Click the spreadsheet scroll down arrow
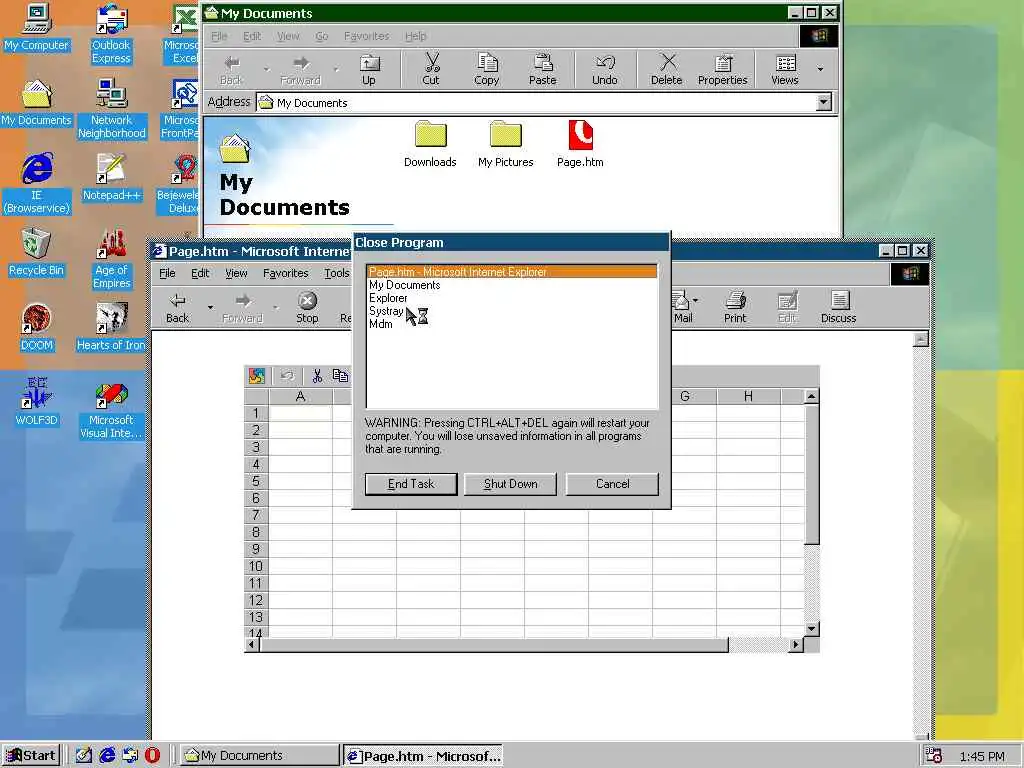The width and height of the screenshot is (1024, 768). tap(811, 628)
